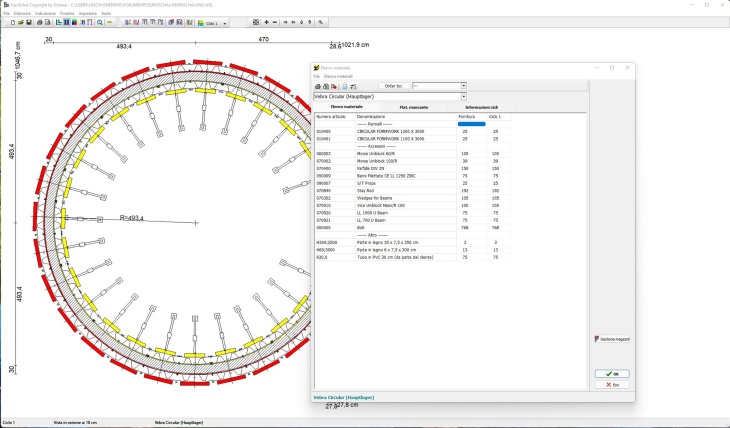Click the zoom-in plus icon in toolbar
730x428 pixels.
(x=265, y=22)
